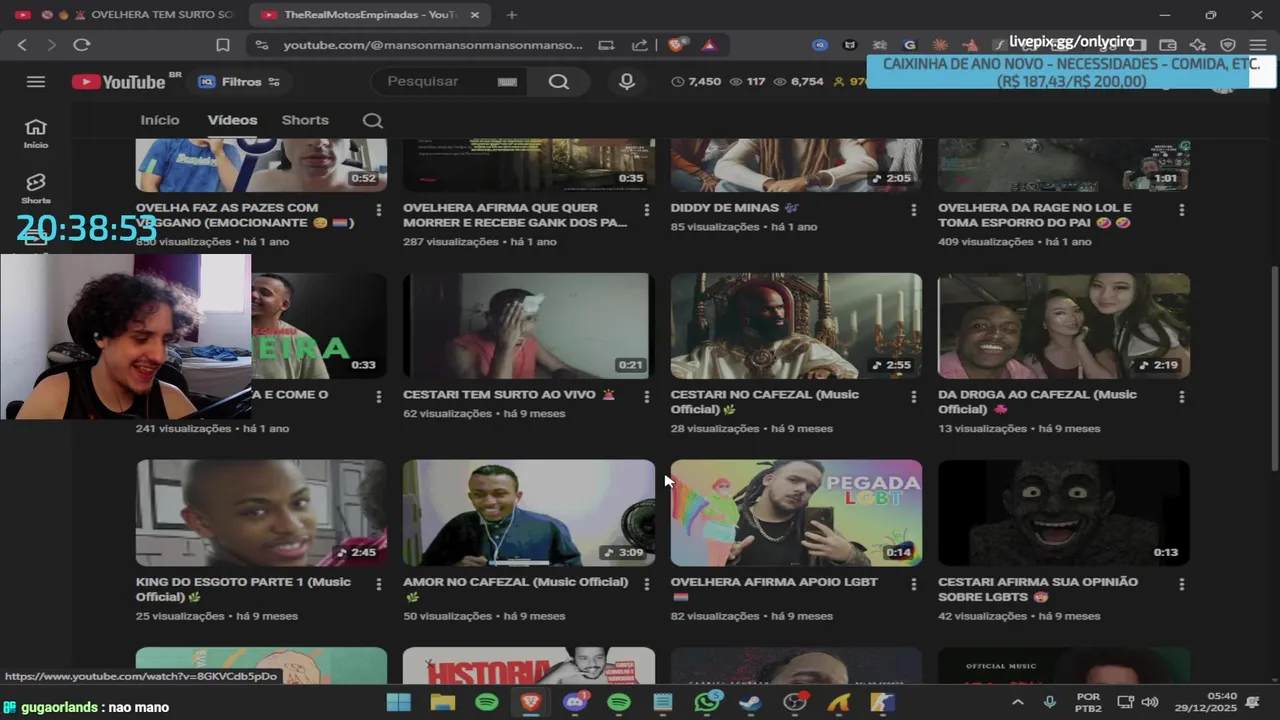Open the YouTube hamburger guide menu

[x=36, y=82]
